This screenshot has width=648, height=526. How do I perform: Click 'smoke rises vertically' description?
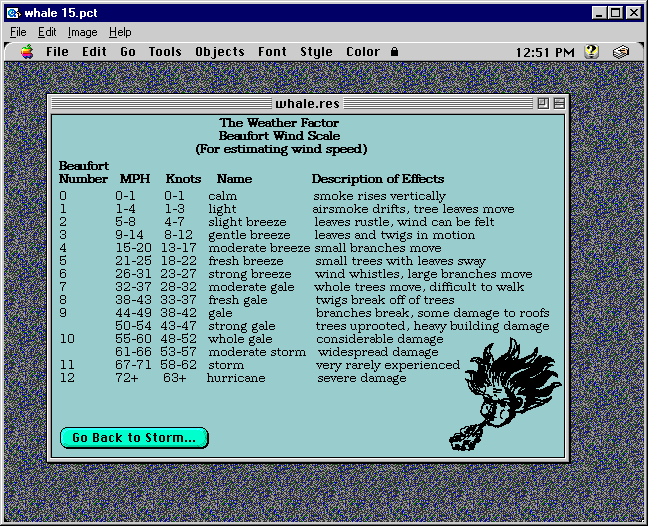pos(379,196)
